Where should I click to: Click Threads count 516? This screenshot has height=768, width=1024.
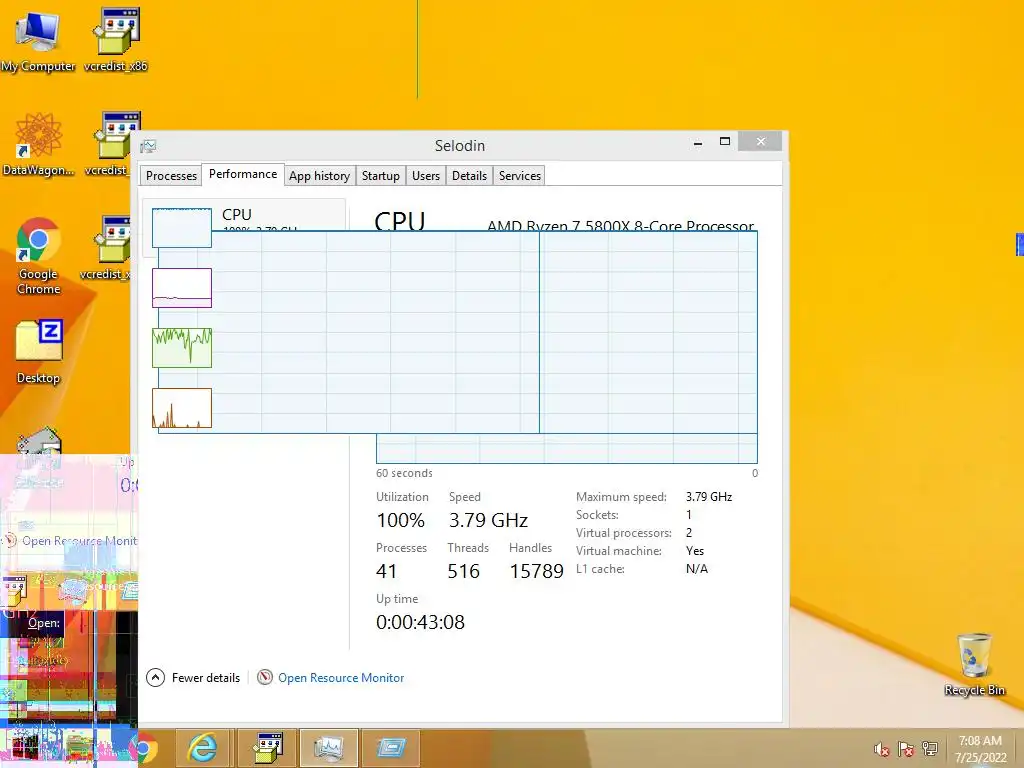464,571
